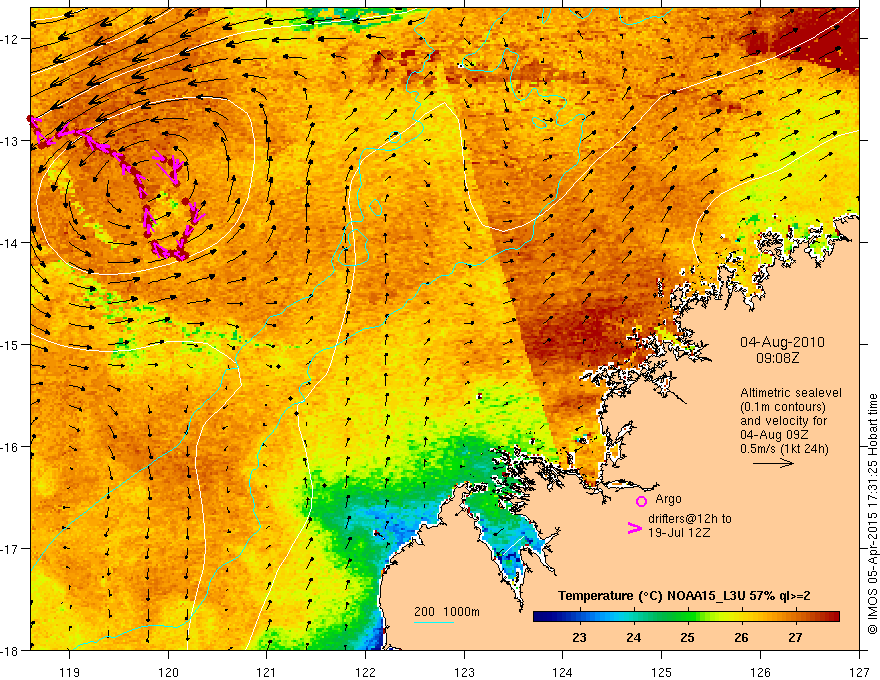Click longitude axis label 125
The width and height of the screenshot is (880, 680).
click(662, 672)
